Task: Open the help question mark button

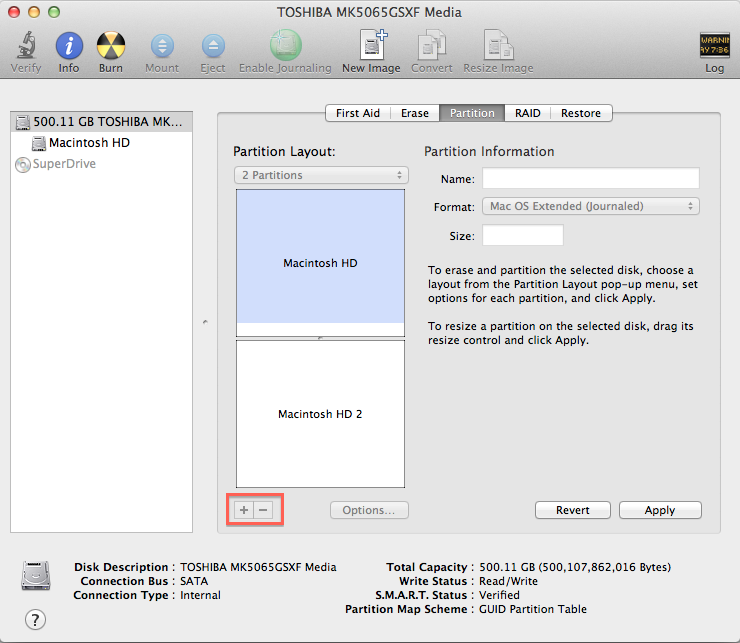Action: (35, 619)
